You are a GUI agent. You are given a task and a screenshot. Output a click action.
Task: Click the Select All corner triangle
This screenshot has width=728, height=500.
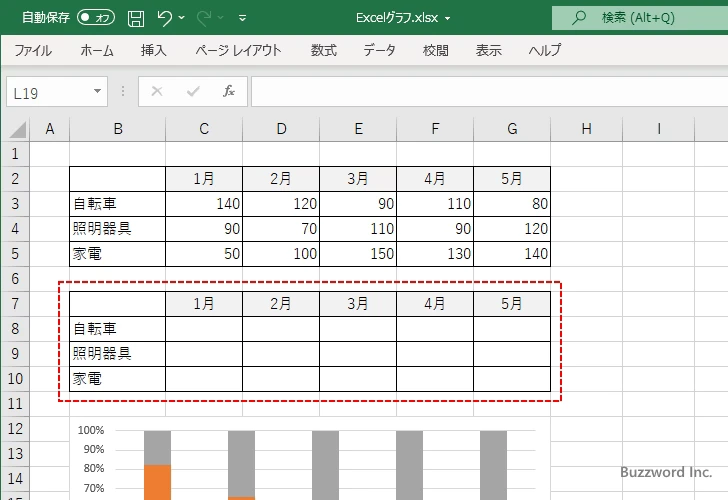pyautogui.click(x=18, y=128)
